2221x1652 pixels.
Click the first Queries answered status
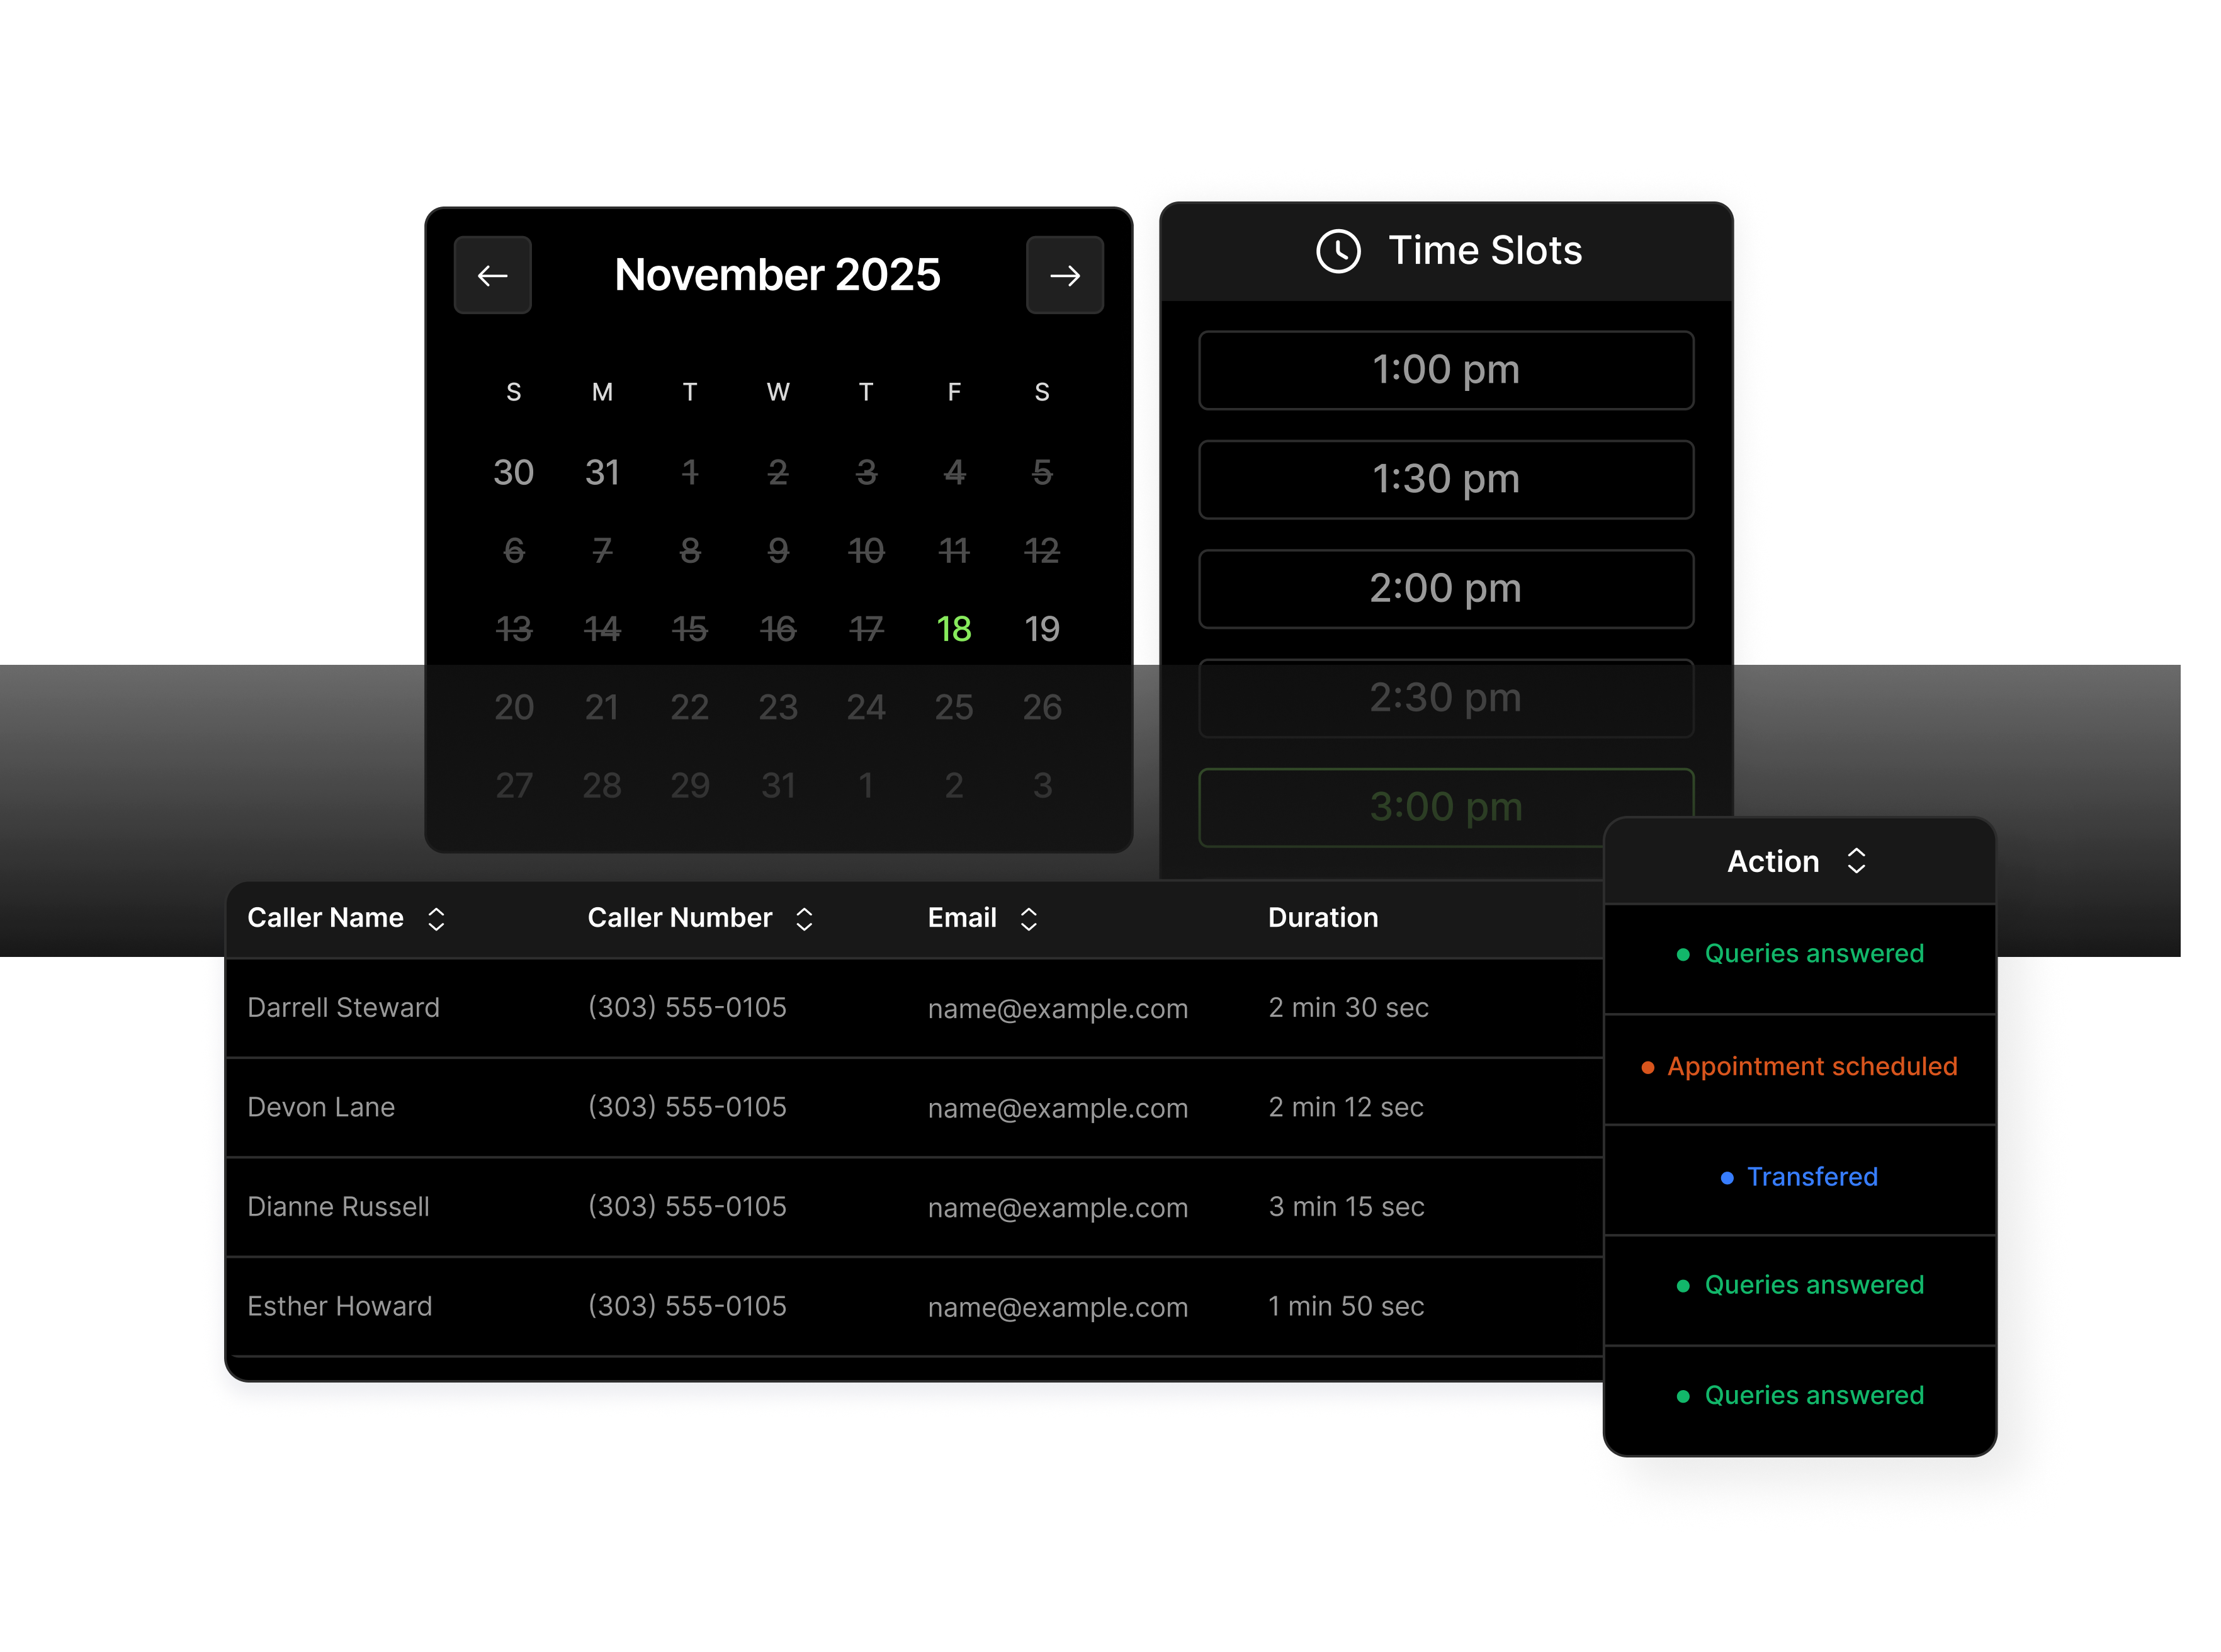tap(1813, 954)
